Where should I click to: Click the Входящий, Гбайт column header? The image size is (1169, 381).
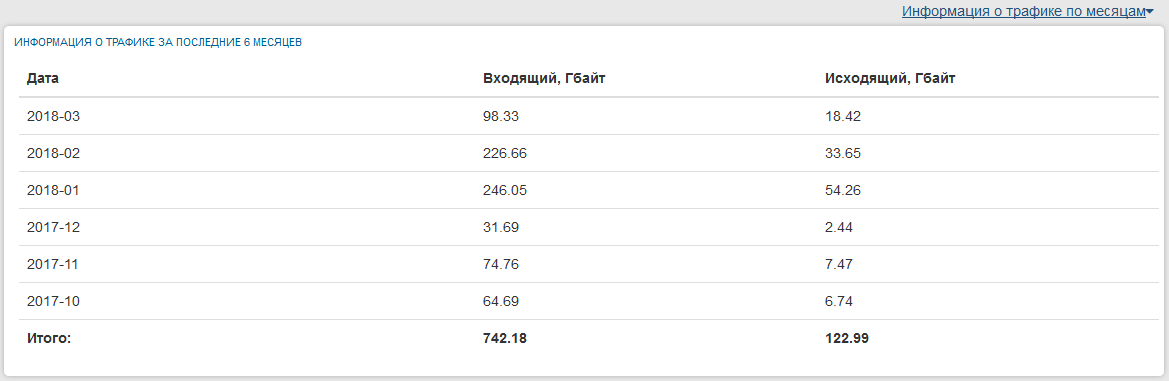click(543, 78)
